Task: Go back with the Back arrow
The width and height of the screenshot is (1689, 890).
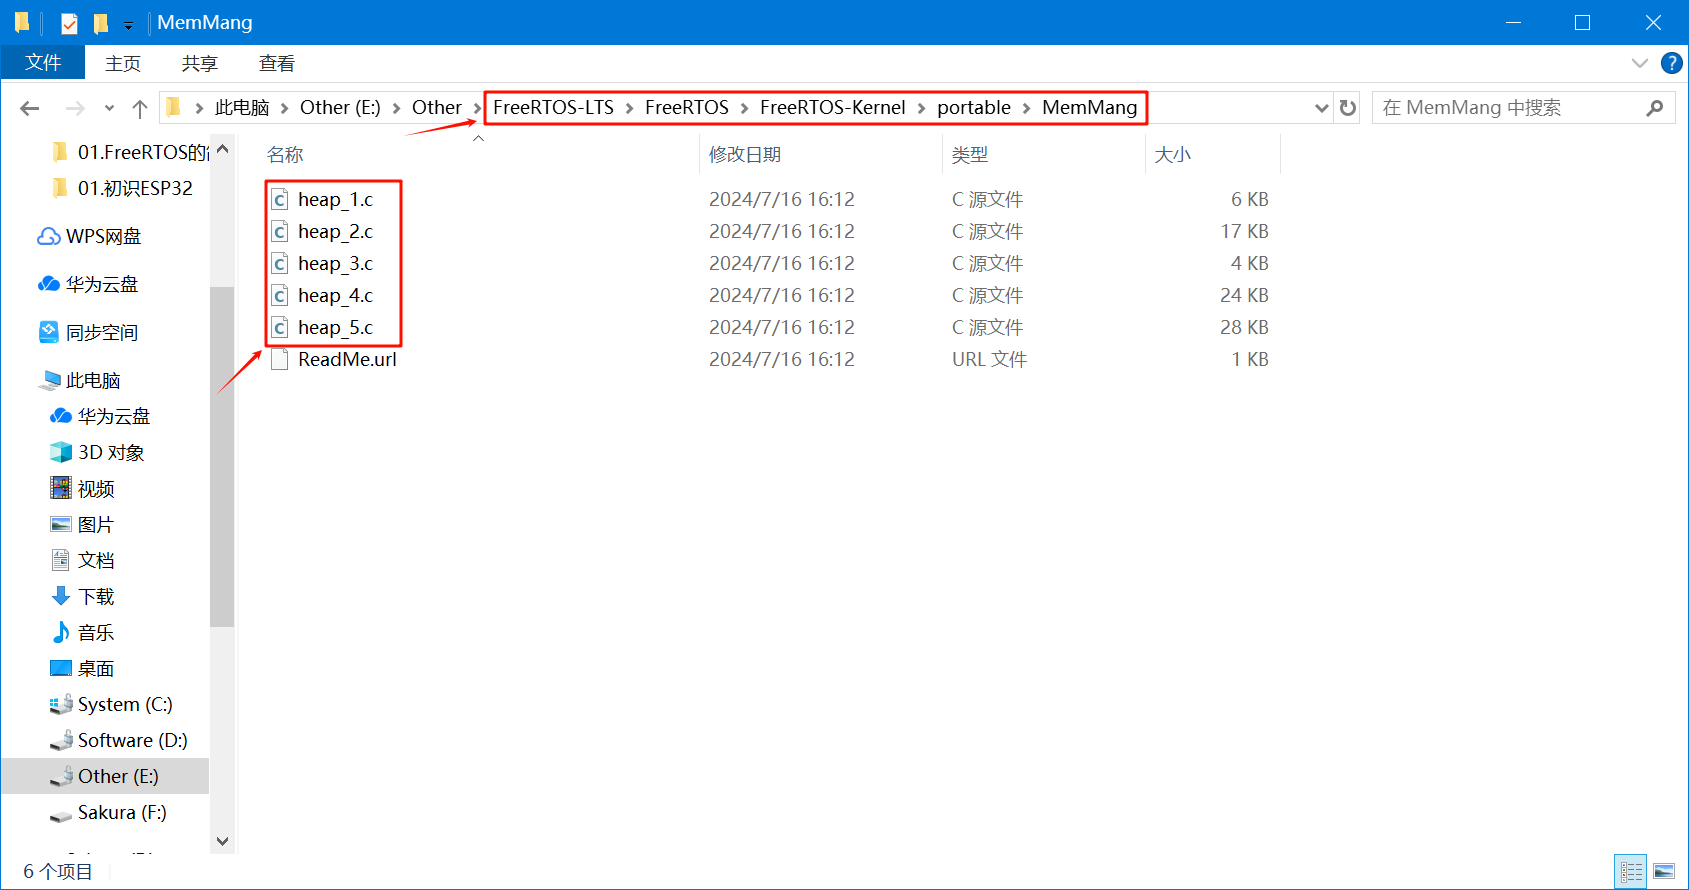Action: (30, 108)
